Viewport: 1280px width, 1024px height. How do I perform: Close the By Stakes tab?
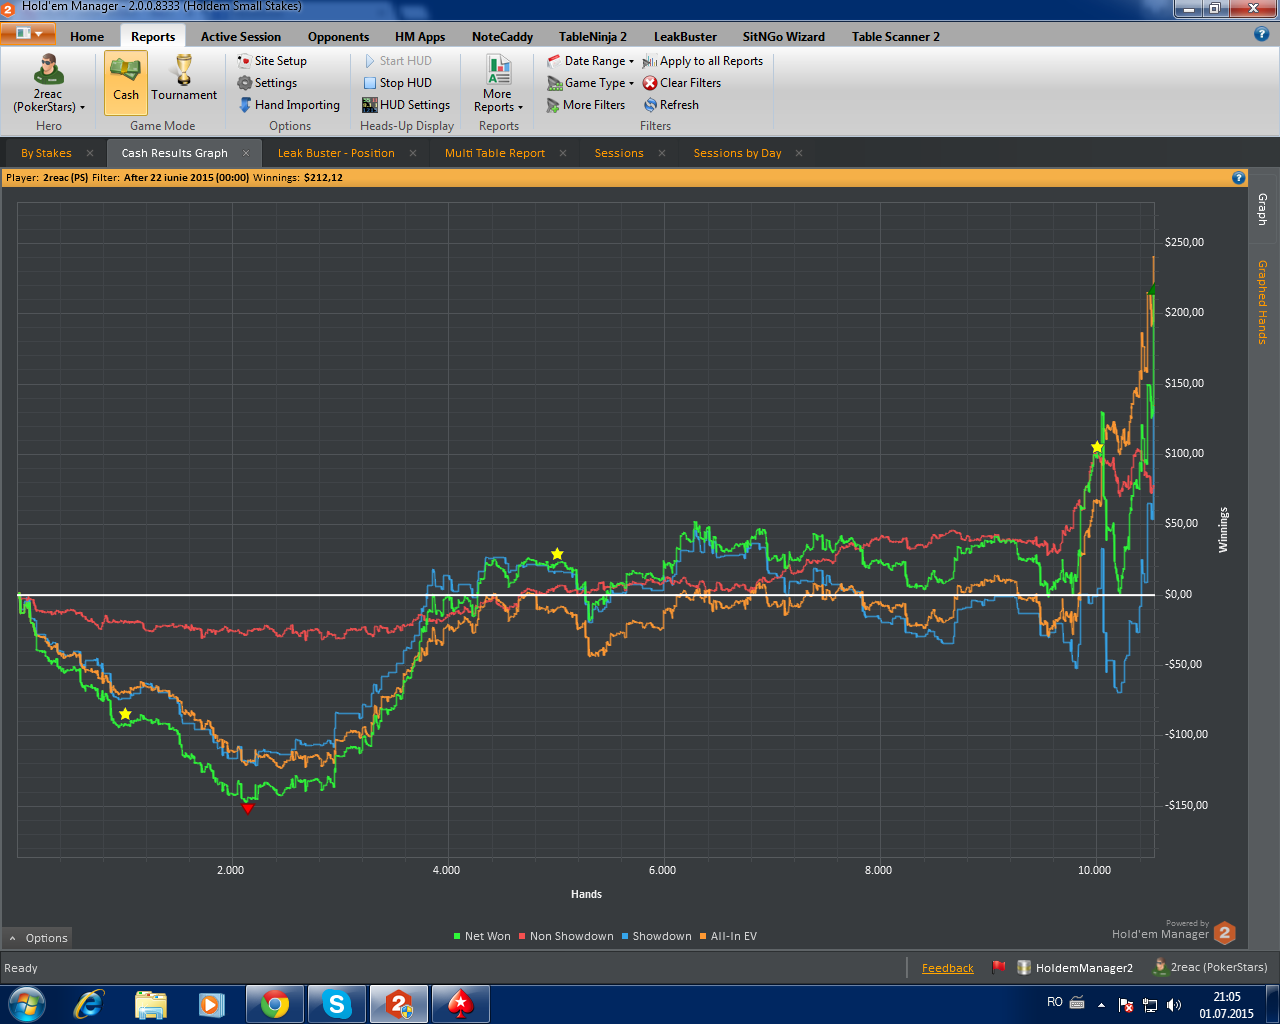click(x=90, y=153)
